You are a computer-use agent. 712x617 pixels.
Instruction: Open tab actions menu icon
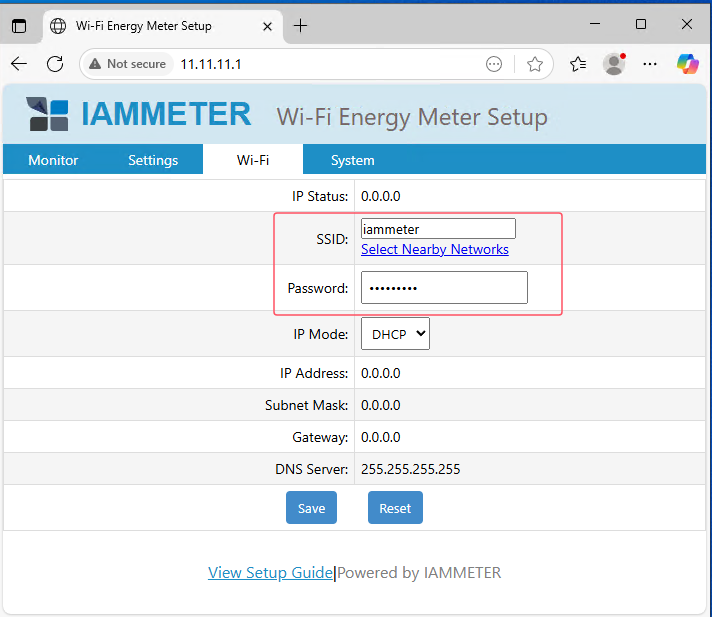point(19,25)
